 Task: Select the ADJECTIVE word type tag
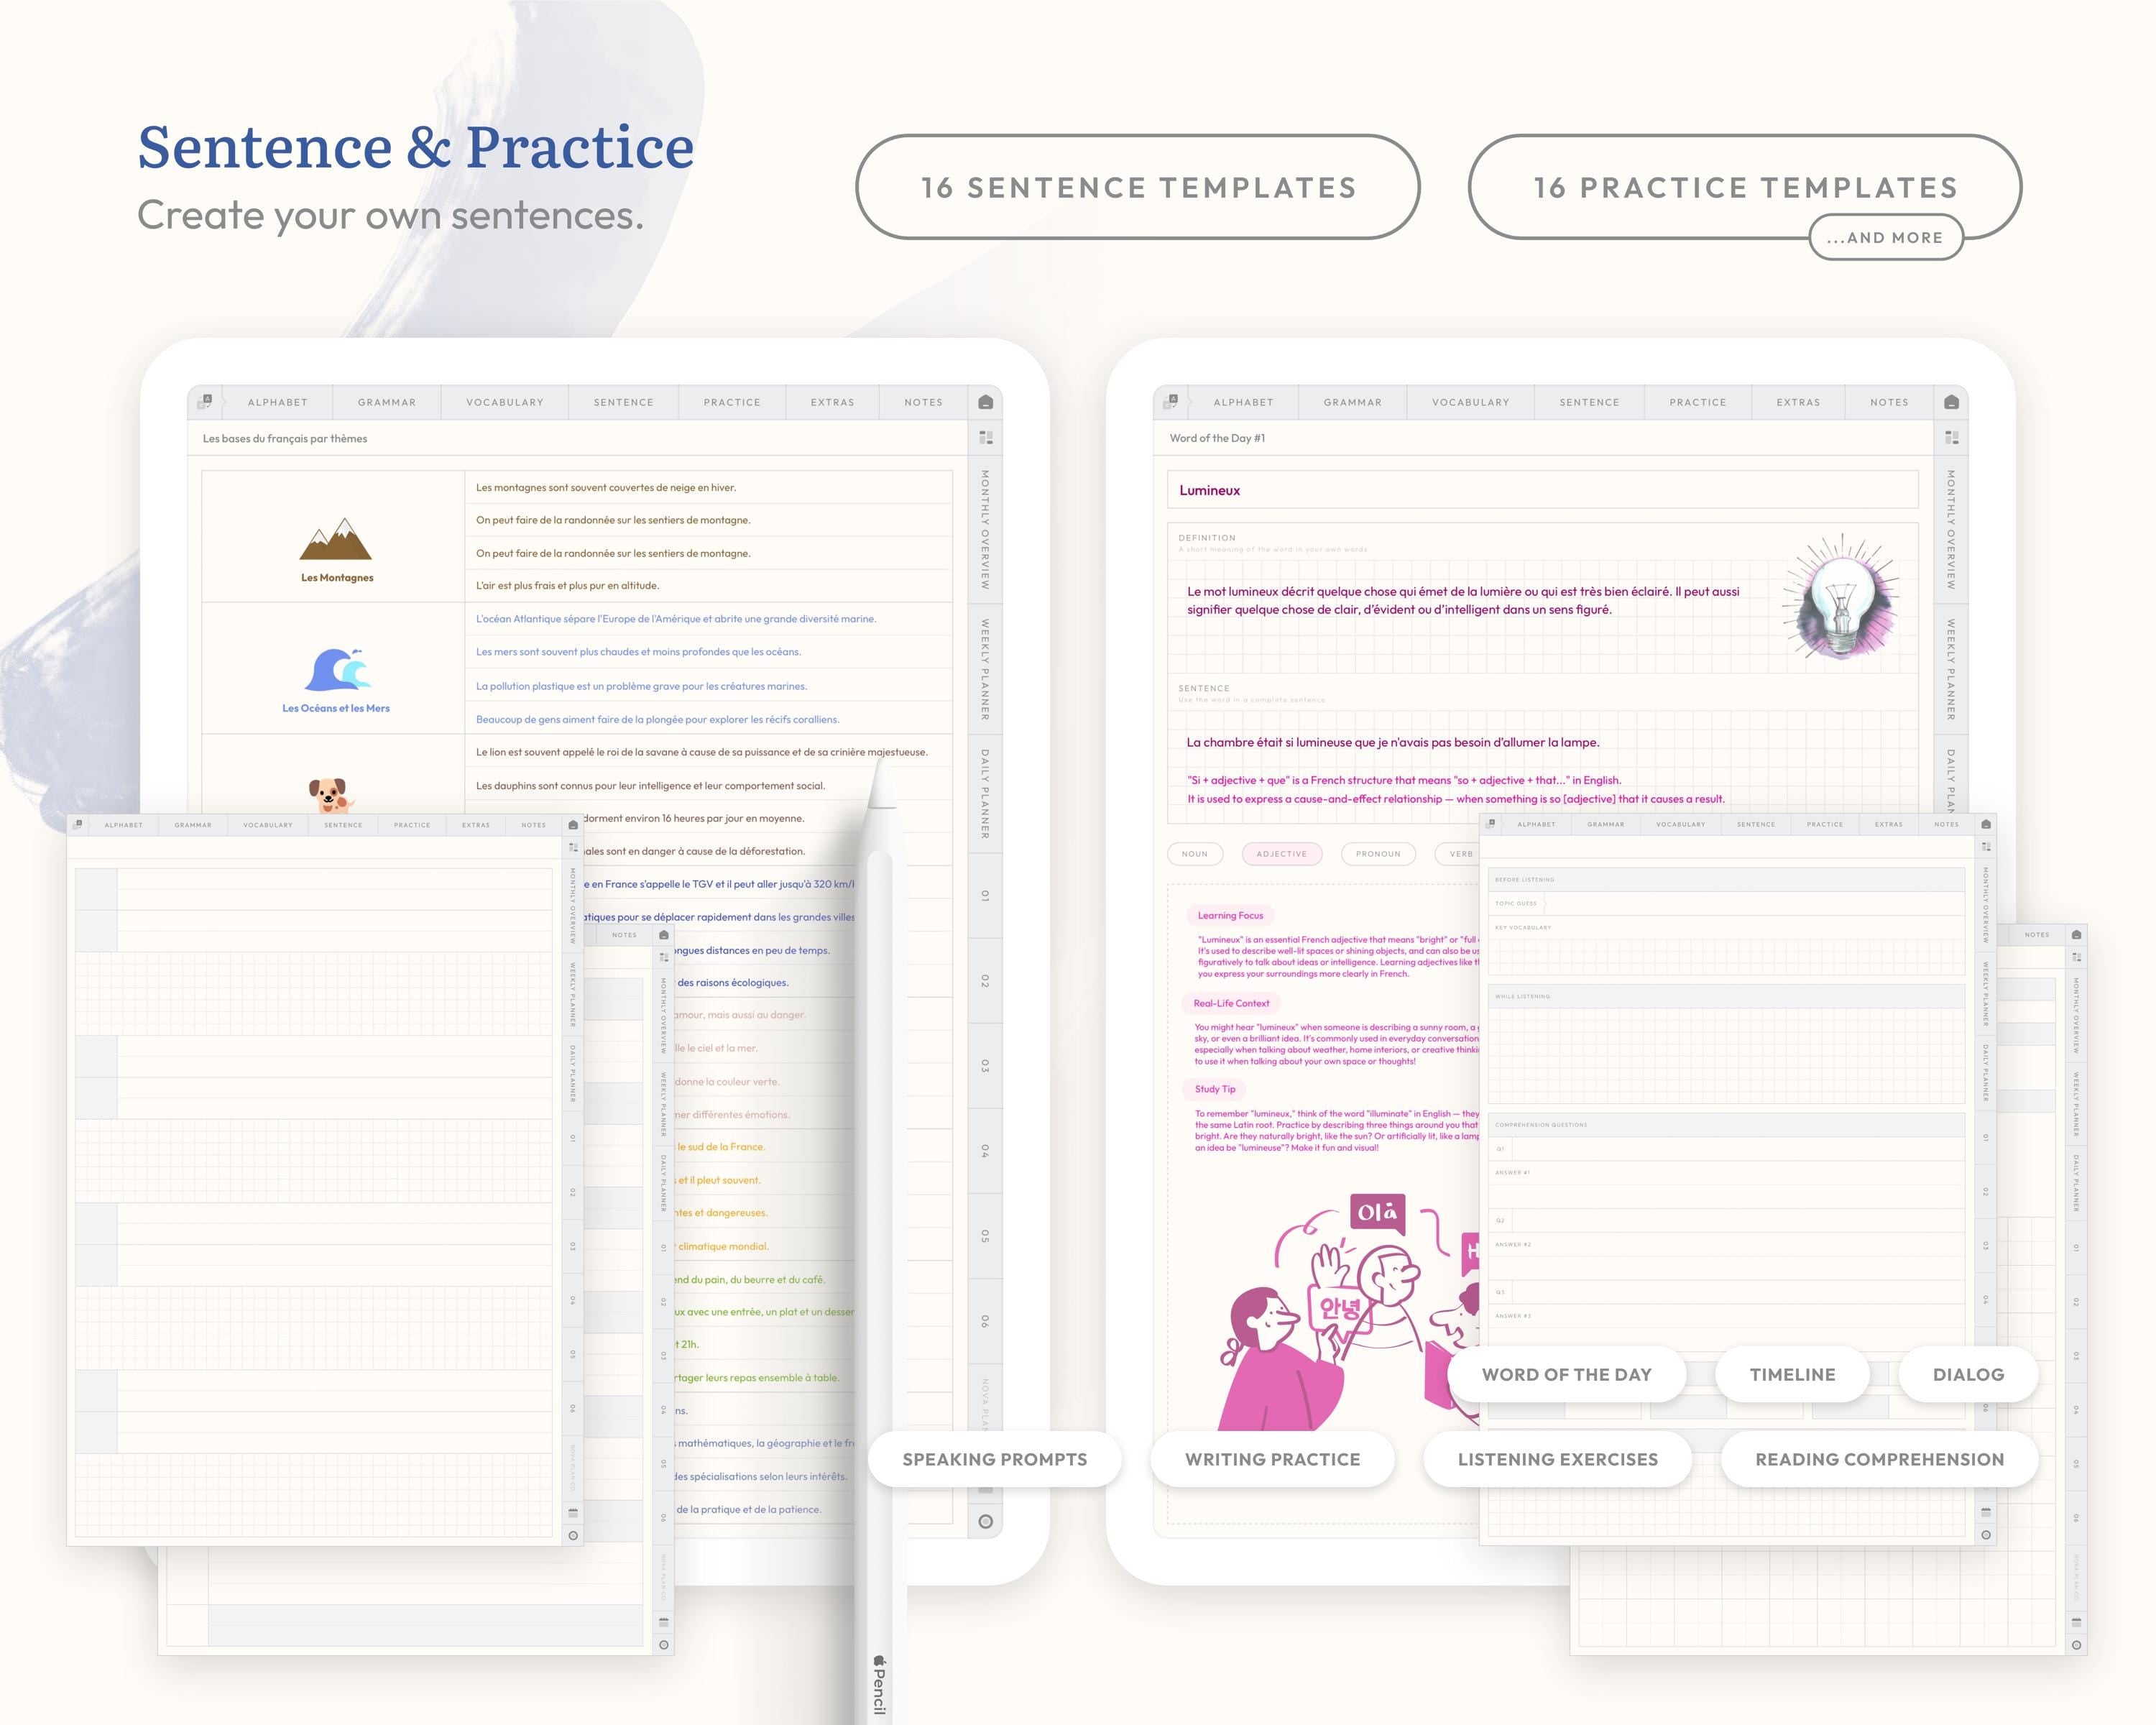tap(1281, 854)
